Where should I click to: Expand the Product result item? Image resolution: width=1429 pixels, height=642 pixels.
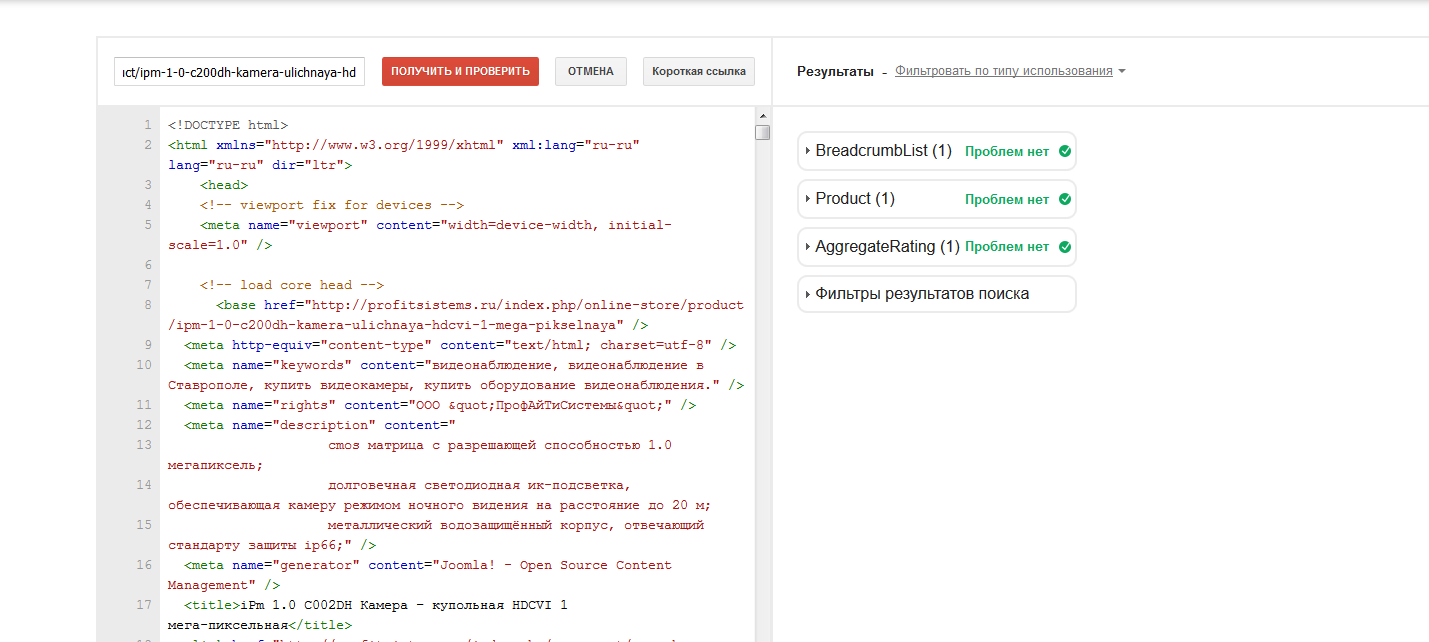[x=854, y=199]
